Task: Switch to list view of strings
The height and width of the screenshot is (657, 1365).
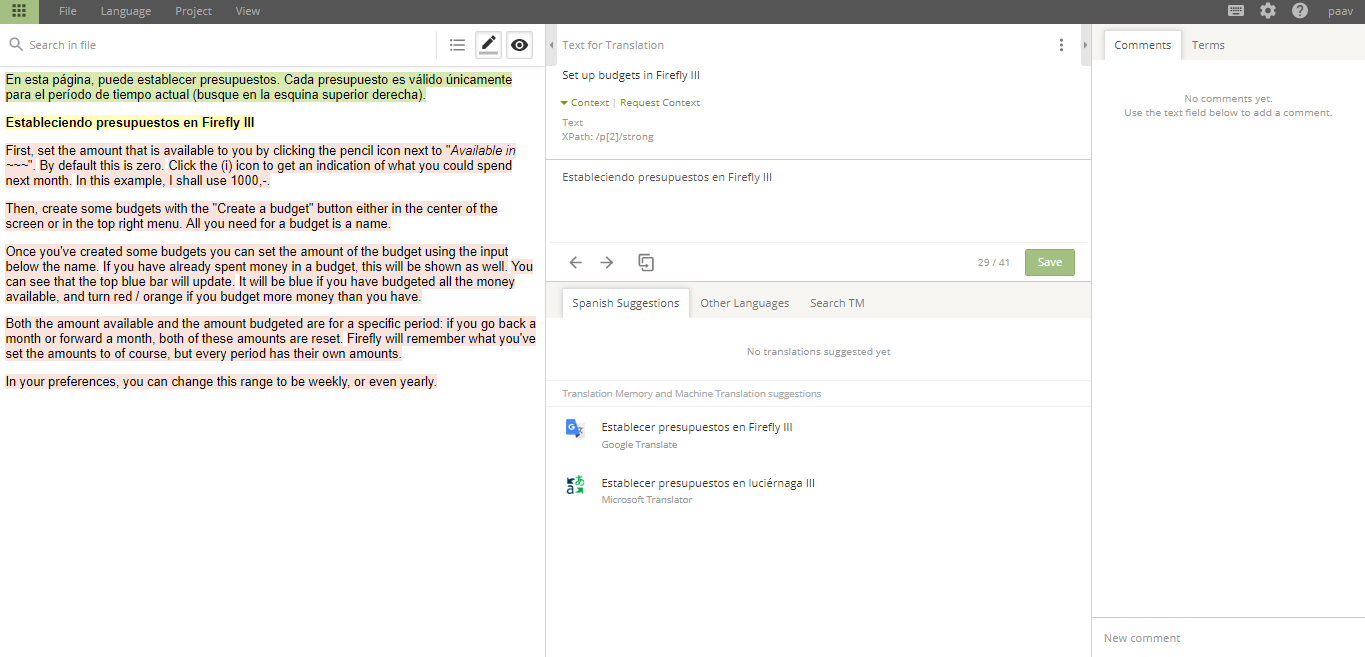Action: pyautogui.click(x=457, y=45)
